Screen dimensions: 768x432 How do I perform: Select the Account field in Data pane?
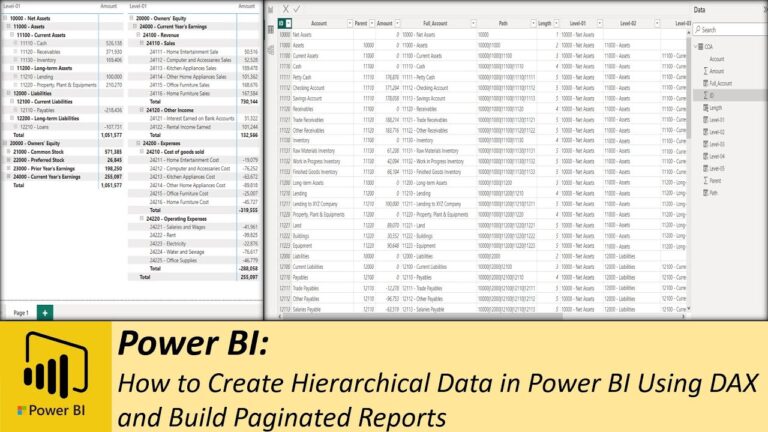[x=717, y=59]
